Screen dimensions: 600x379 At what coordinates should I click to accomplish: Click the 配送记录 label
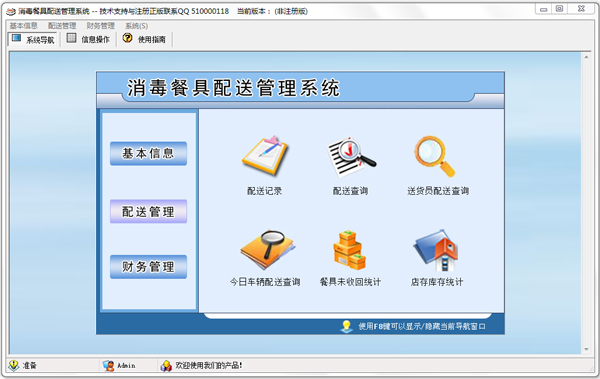264,191
